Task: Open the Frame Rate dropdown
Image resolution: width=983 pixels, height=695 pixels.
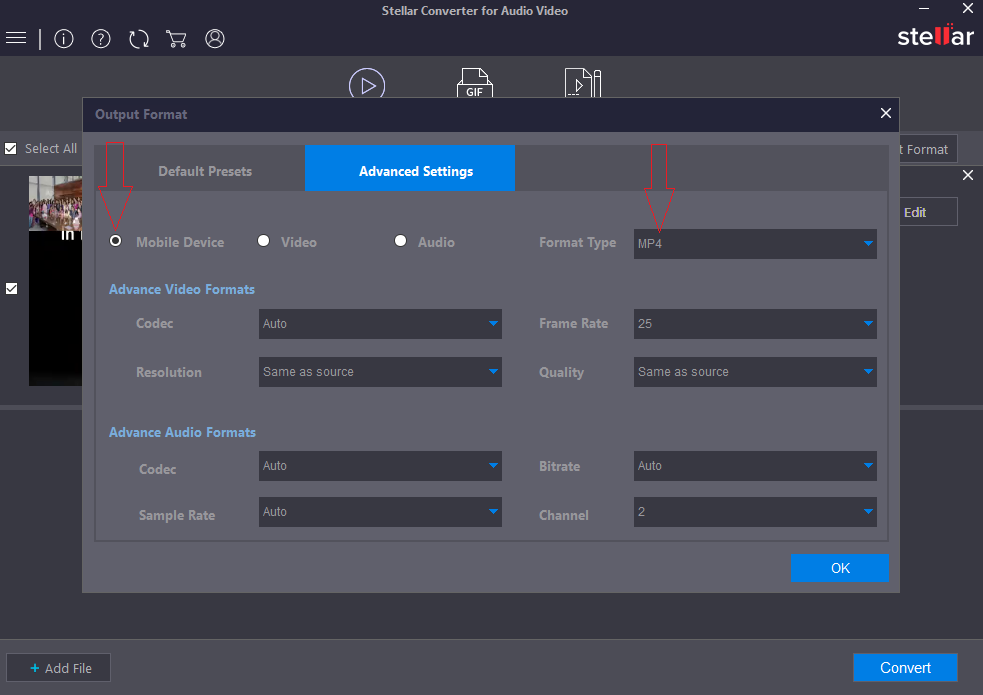Action: tap(755, 324)
